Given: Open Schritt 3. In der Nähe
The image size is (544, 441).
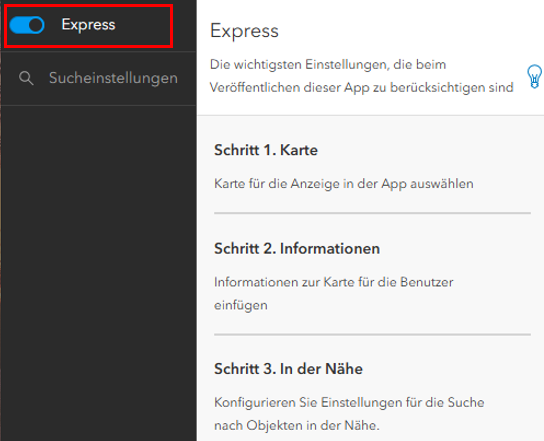Looking at the screenshot, I should pos(288,369).
